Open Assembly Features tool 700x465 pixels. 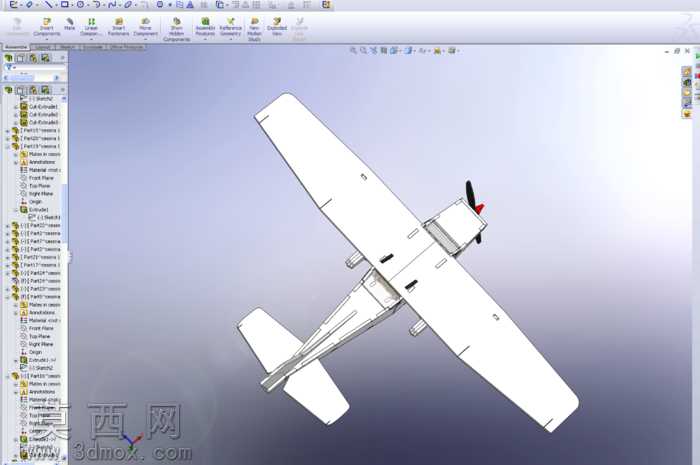pos(205,27)
